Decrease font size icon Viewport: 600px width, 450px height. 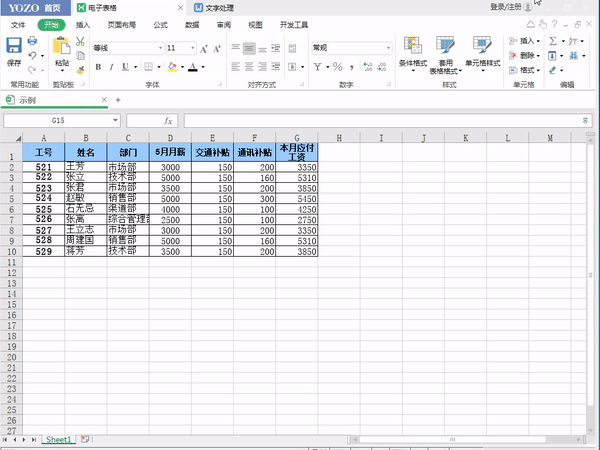coord(217,49)
